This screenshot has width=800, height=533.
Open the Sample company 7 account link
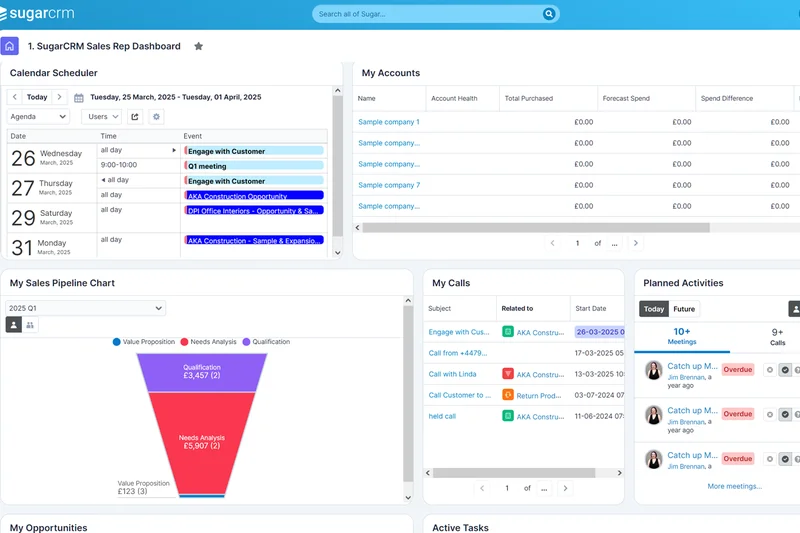(x=389, y=185)
